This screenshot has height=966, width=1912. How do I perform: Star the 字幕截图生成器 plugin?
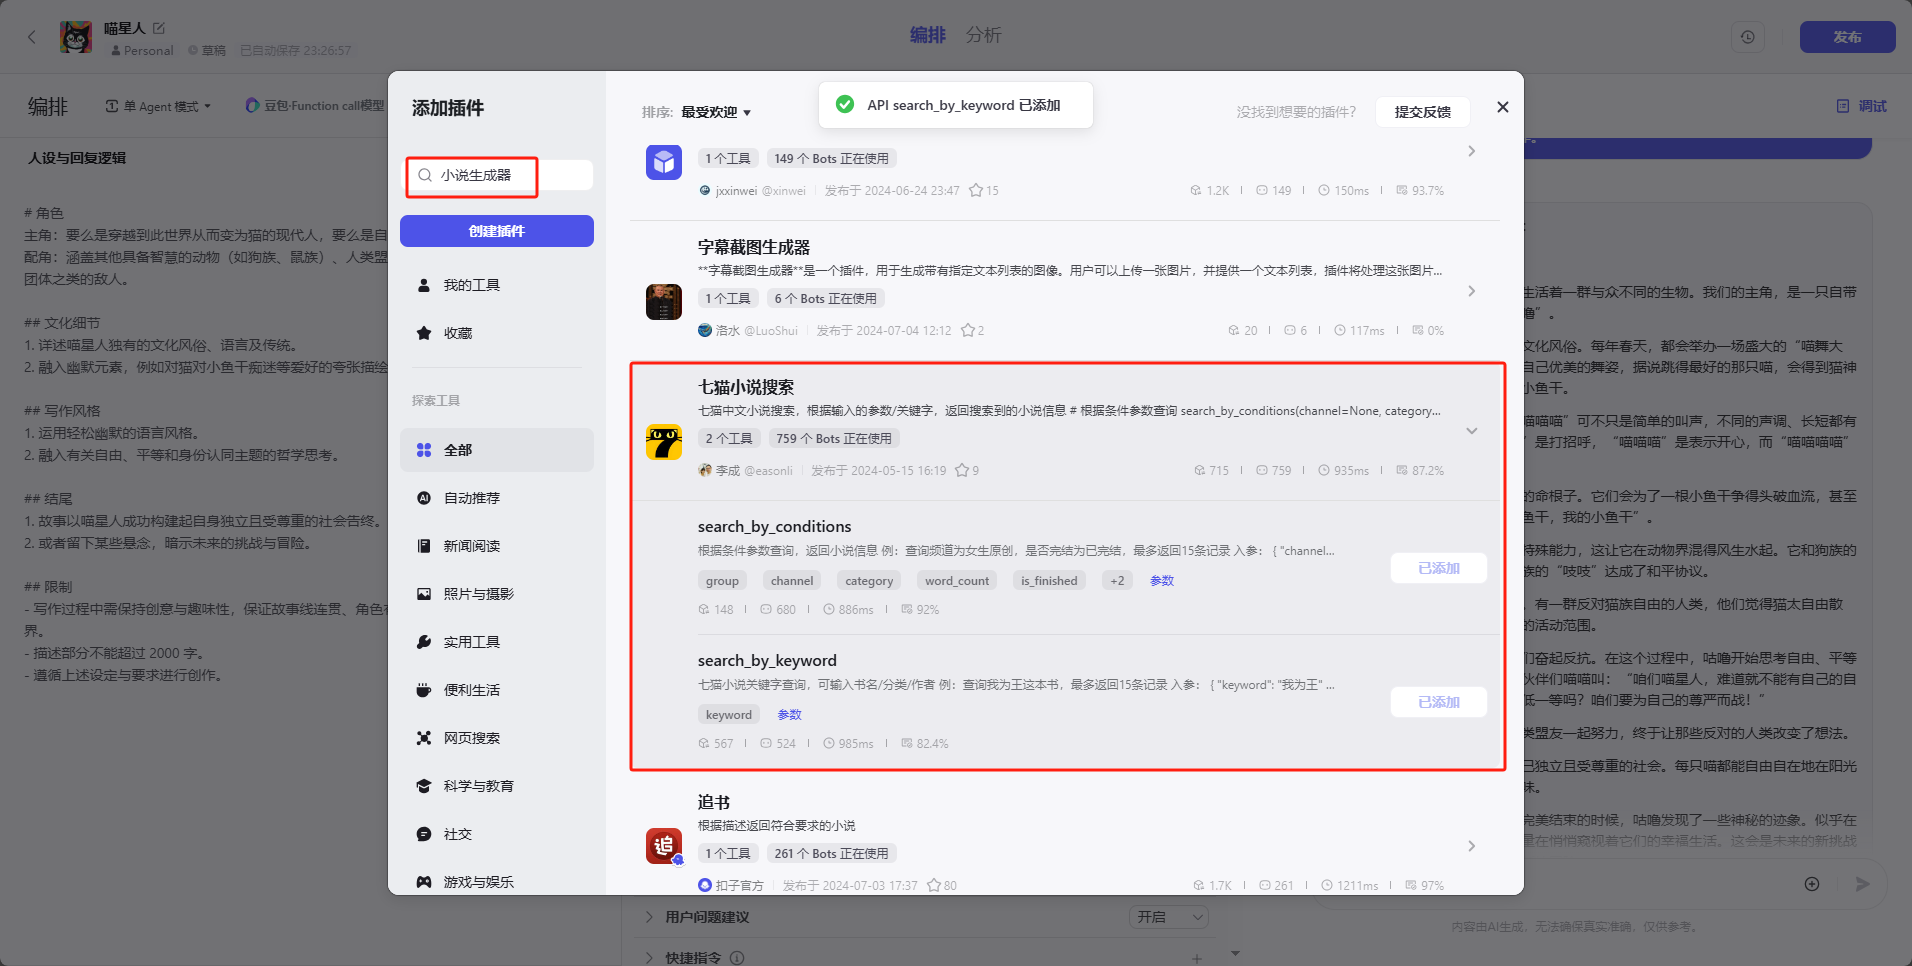[967, 330]
